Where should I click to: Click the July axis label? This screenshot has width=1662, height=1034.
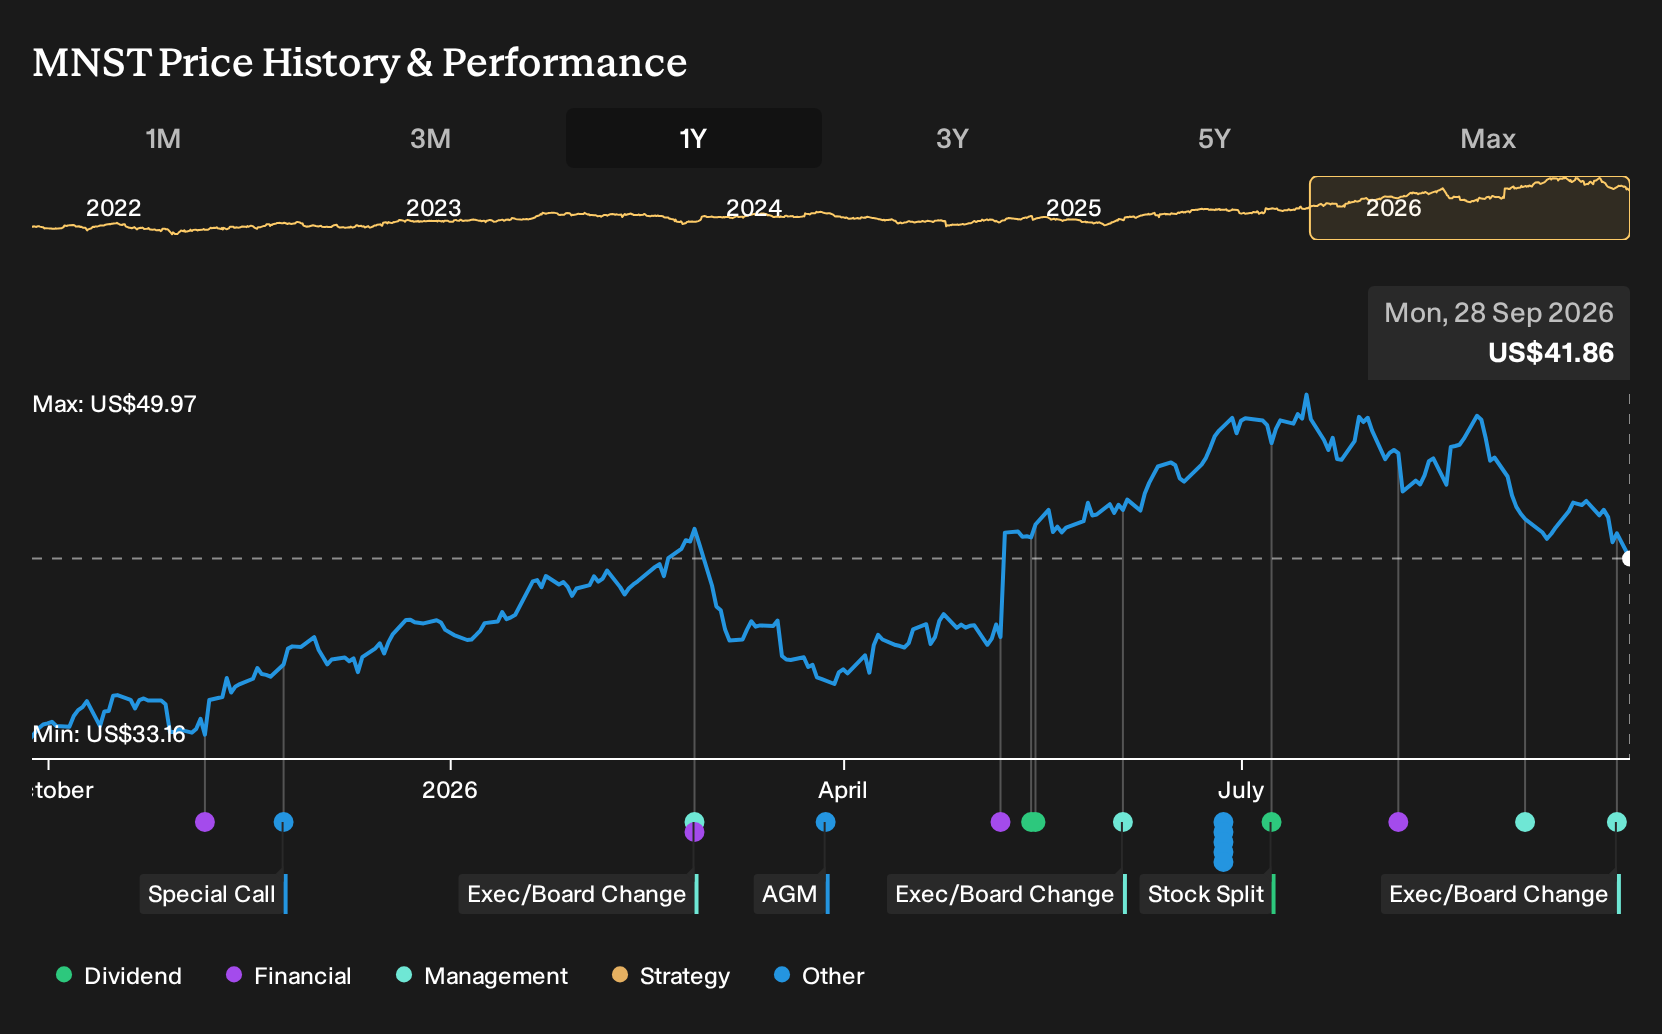(x=1241, y=790)
